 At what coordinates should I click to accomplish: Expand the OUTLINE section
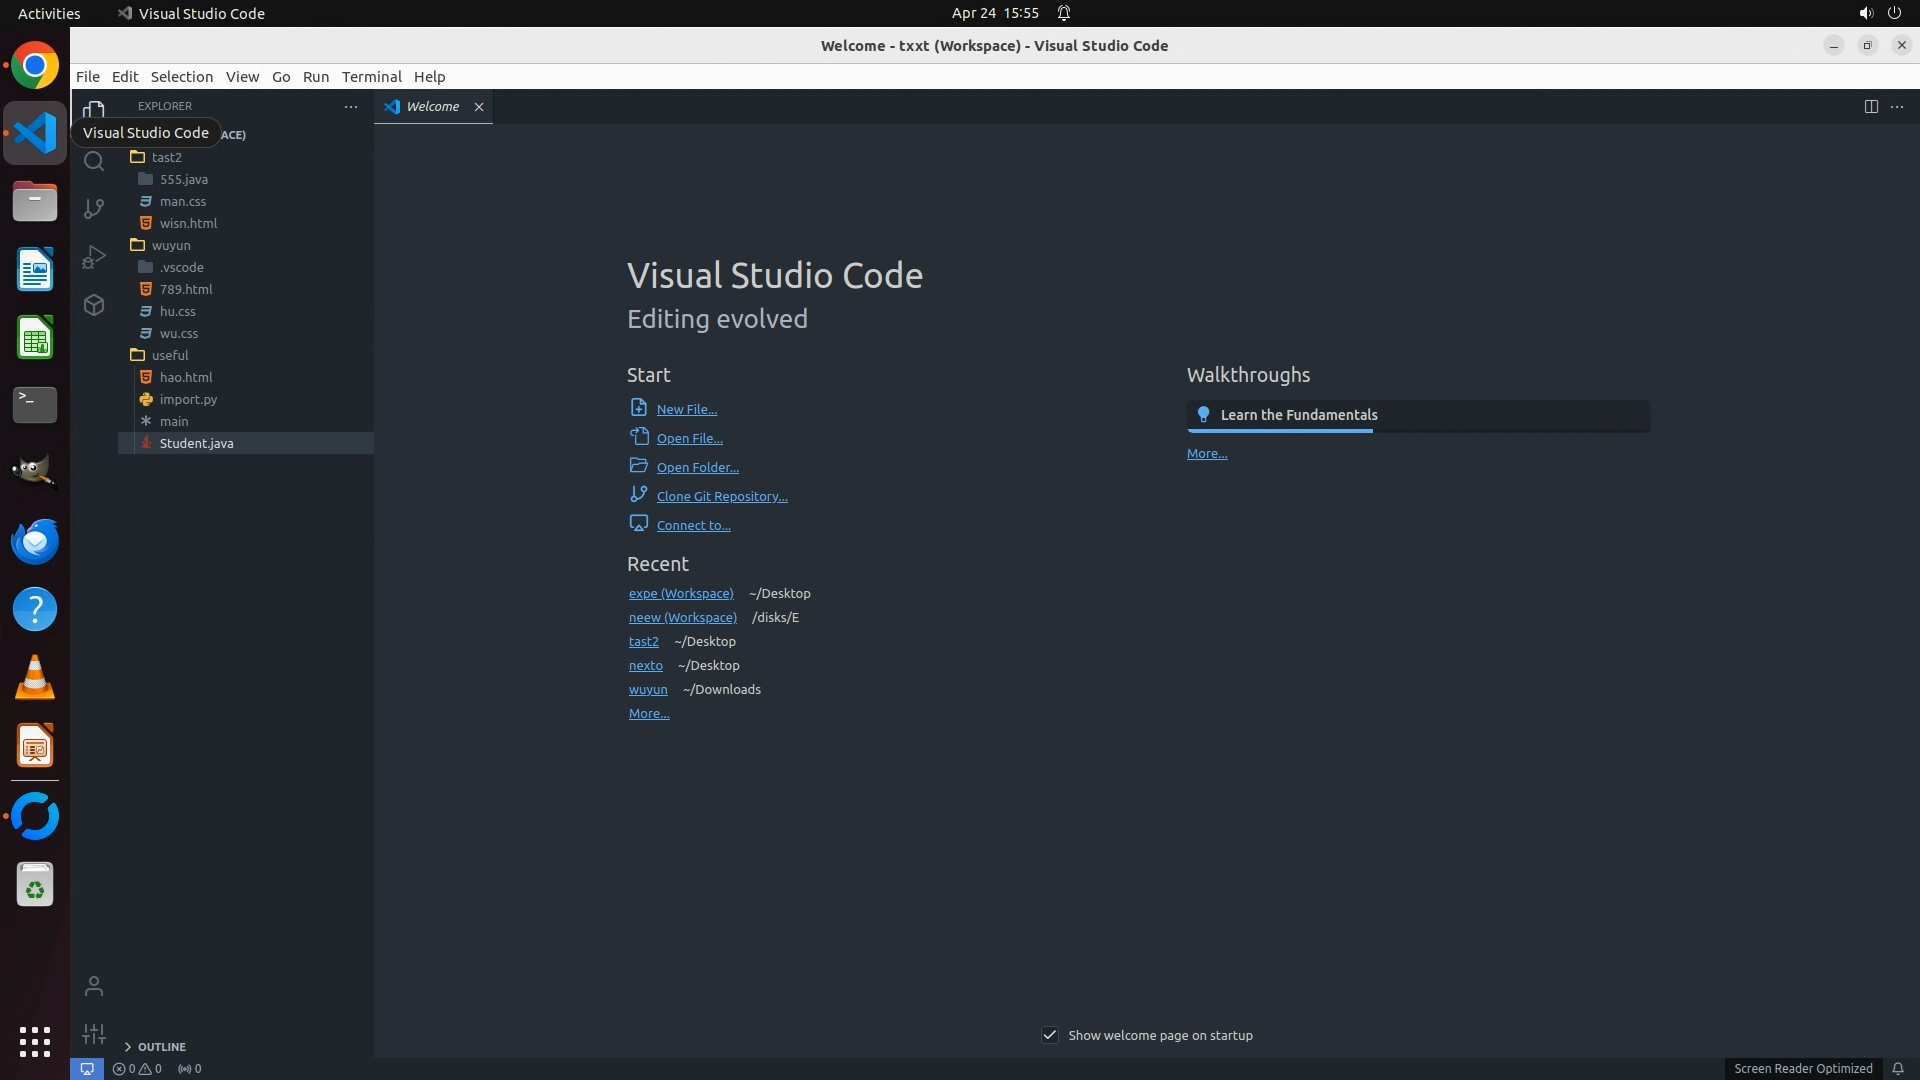tap(162, 1047)
